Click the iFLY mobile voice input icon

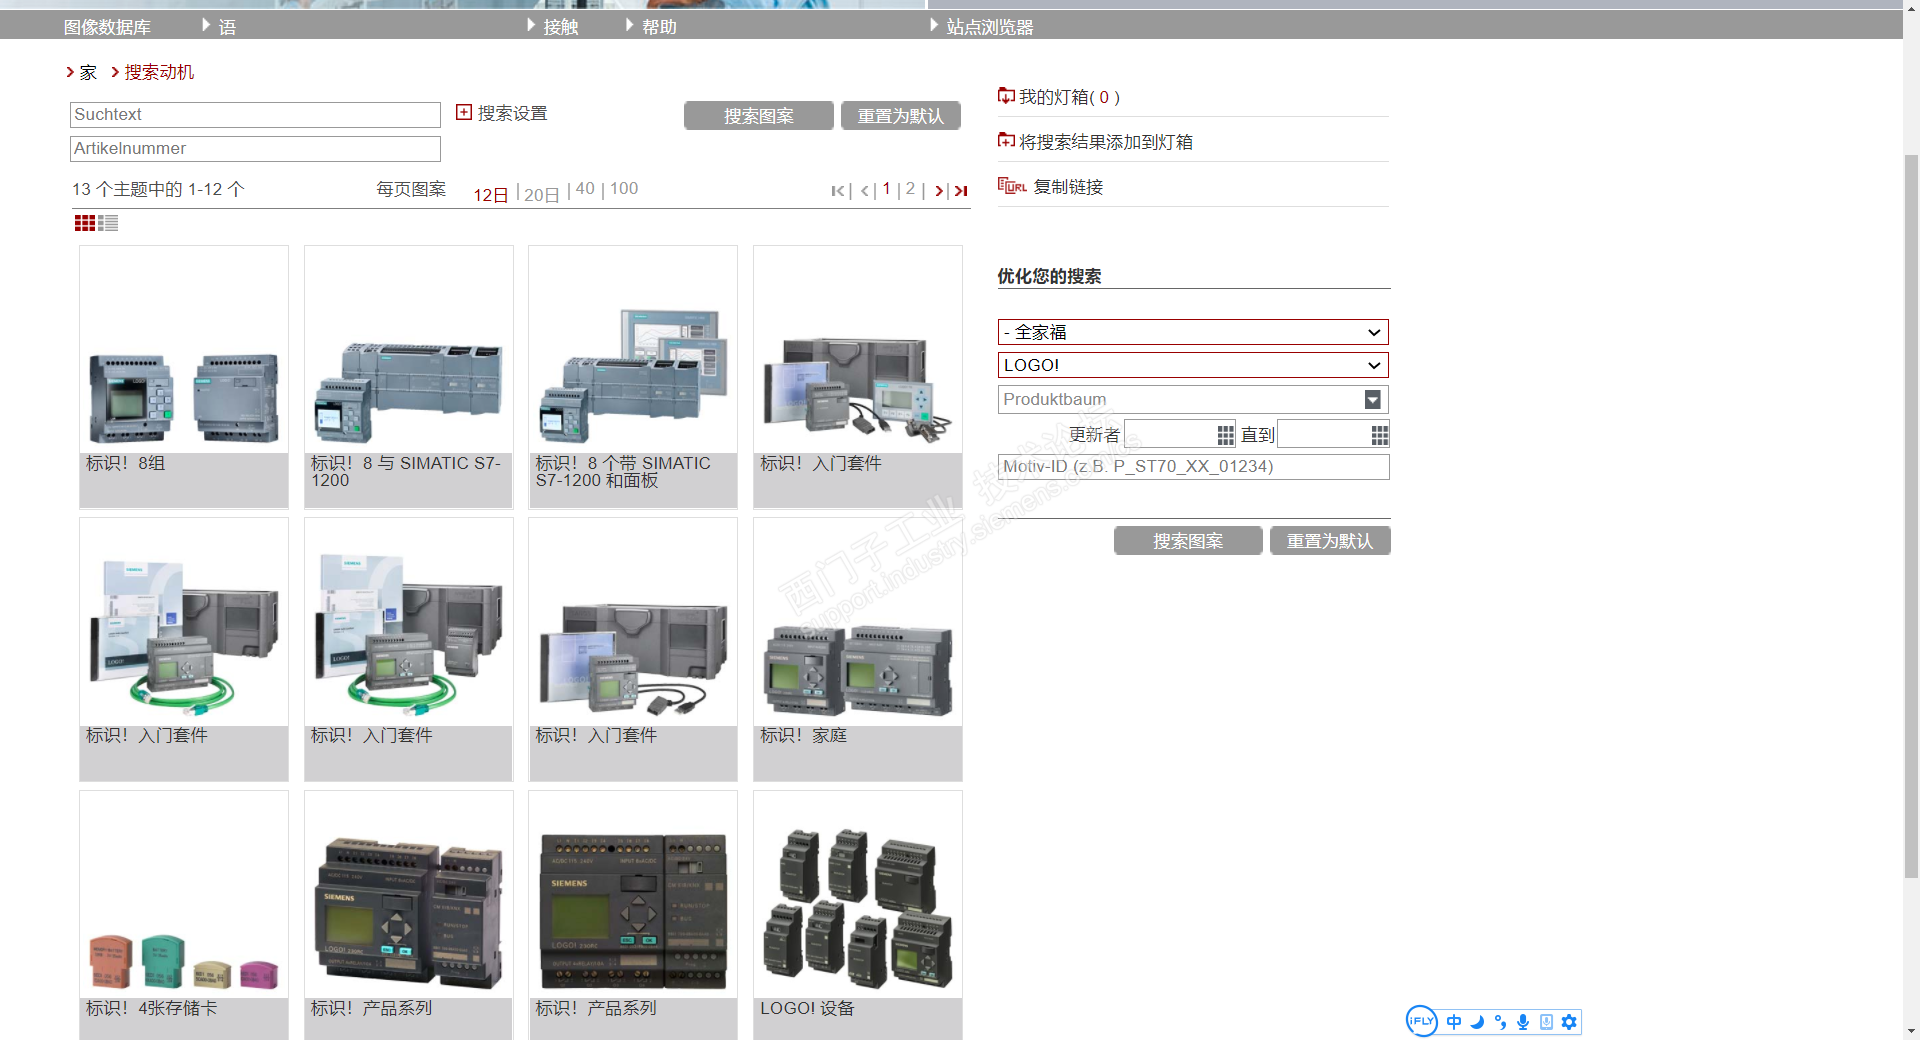(x=1546, y=1022)
